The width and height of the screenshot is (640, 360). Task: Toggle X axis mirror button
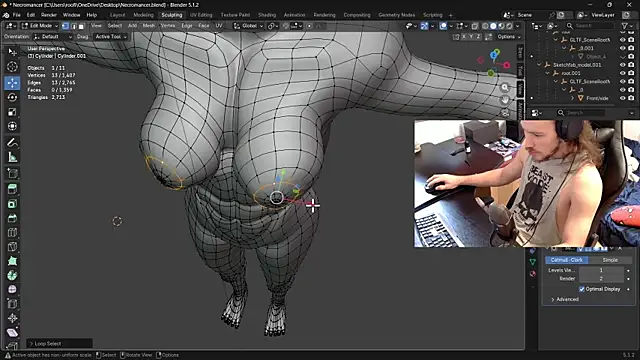click(x=464, y=37)
